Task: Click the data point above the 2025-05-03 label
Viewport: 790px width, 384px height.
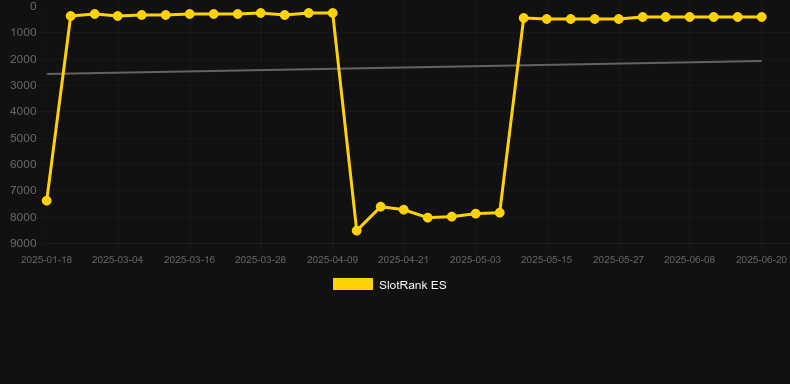Action: point(475,214)
